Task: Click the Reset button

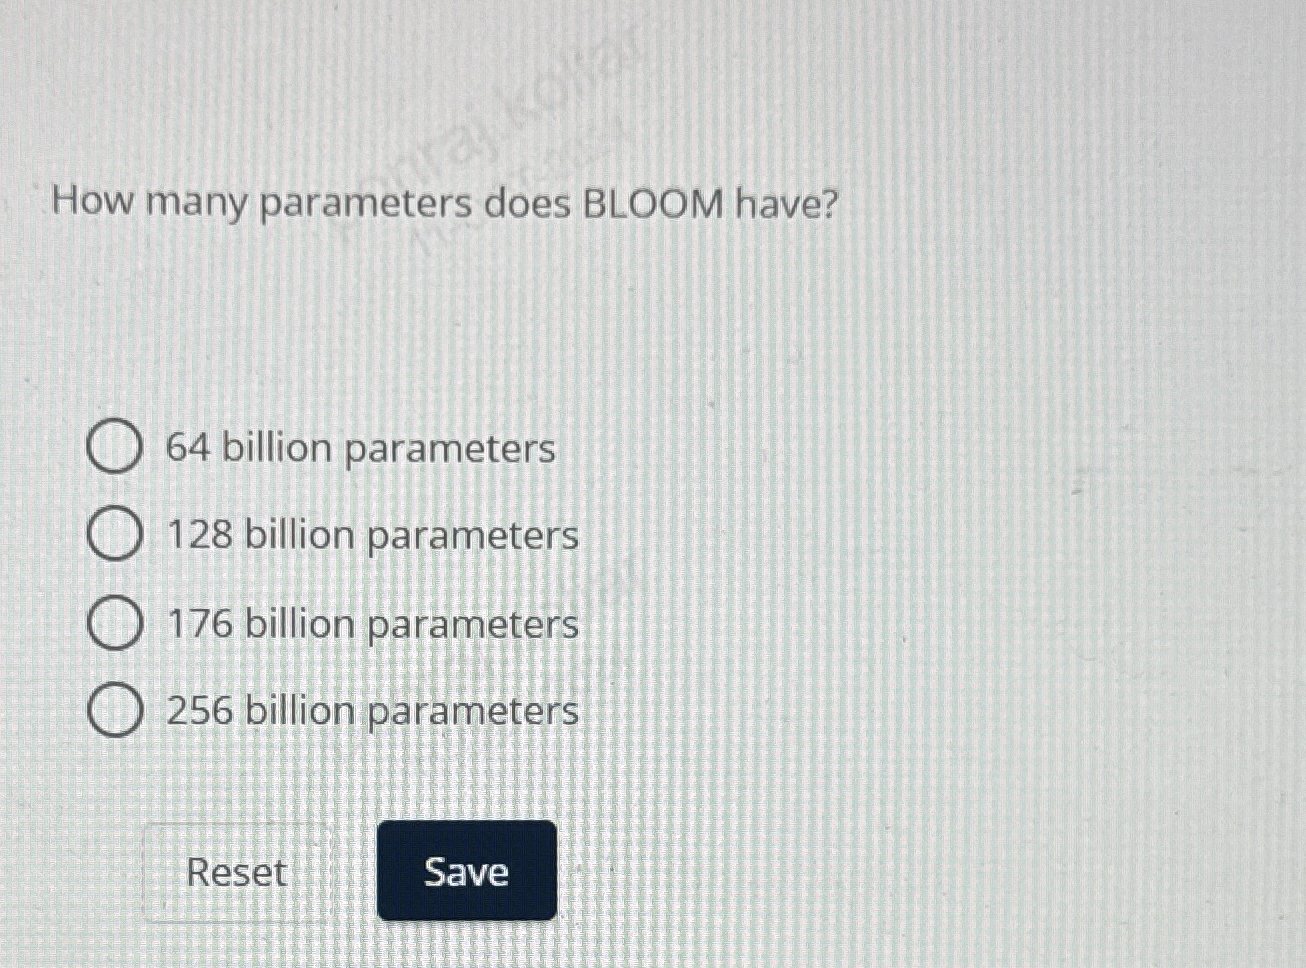Action: pos(238,872)
